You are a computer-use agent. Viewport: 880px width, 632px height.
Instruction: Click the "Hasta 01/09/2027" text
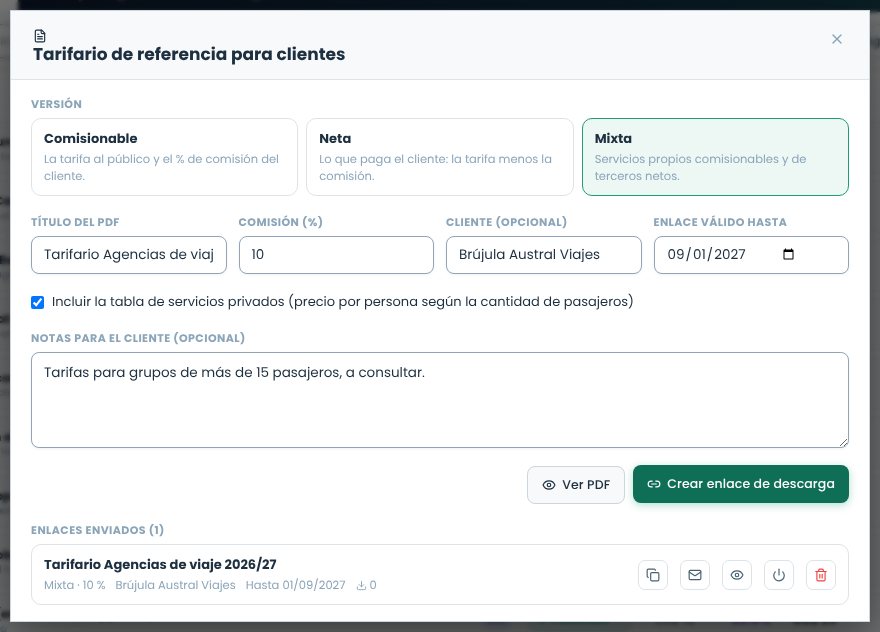(295, 585)
